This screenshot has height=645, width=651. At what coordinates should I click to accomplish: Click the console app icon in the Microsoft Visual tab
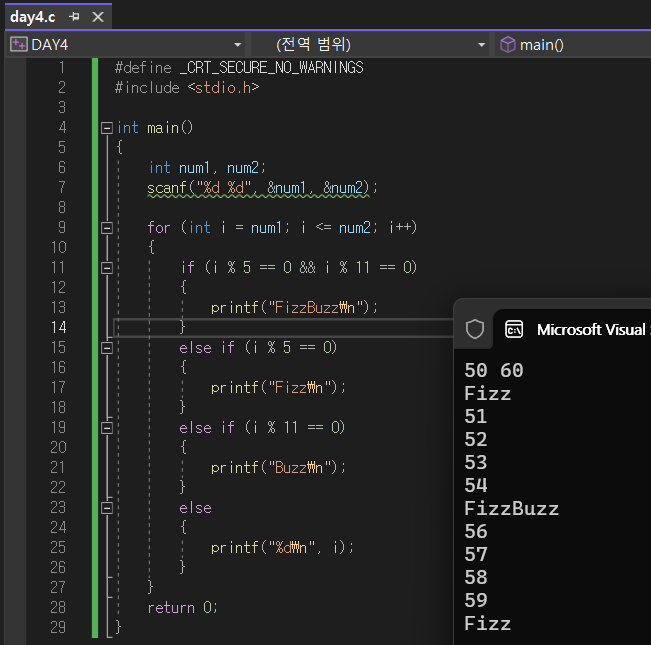[514, 330]
